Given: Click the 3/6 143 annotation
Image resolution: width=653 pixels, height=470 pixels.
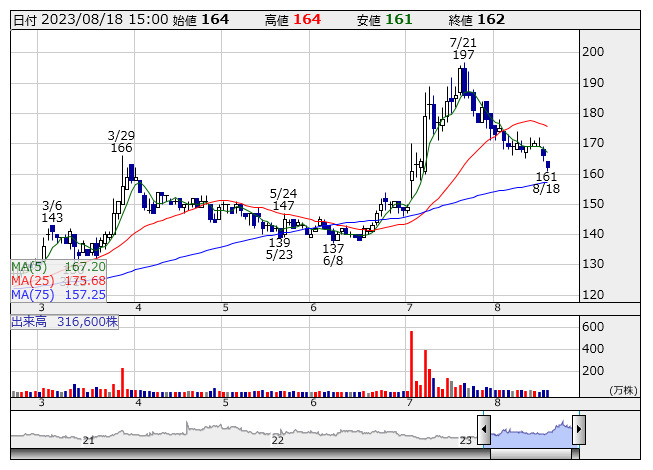Looking at the screenshot, I should 52,211.
